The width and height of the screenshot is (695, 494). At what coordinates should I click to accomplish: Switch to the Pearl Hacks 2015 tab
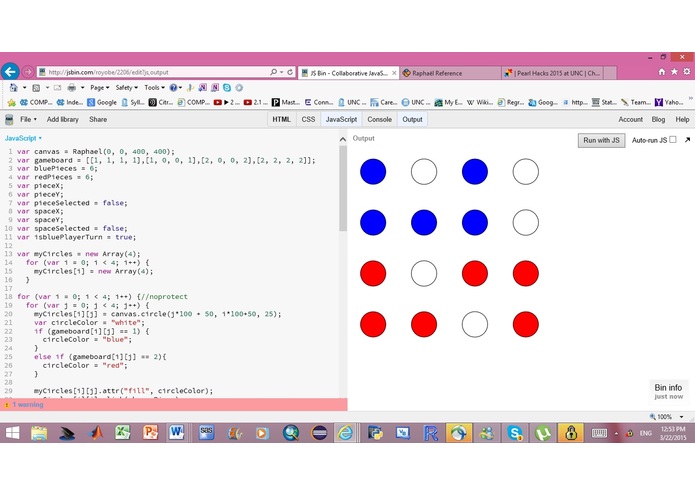552,73
